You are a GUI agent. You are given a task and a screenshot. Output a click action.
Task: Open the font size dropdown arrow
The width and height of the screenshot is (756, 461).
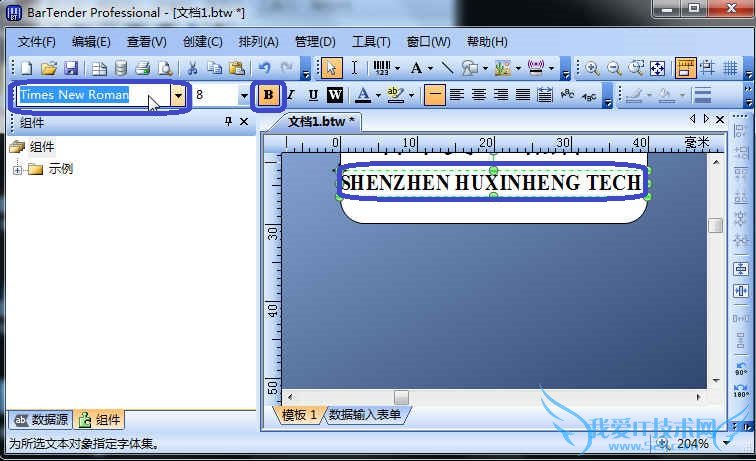coord(244,95)
